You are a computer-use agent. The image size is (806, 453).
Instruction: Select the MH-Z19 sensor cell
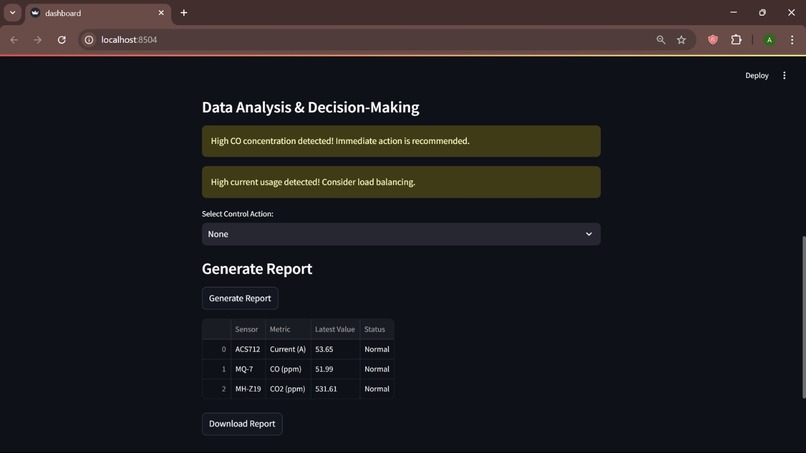point(248,389)
